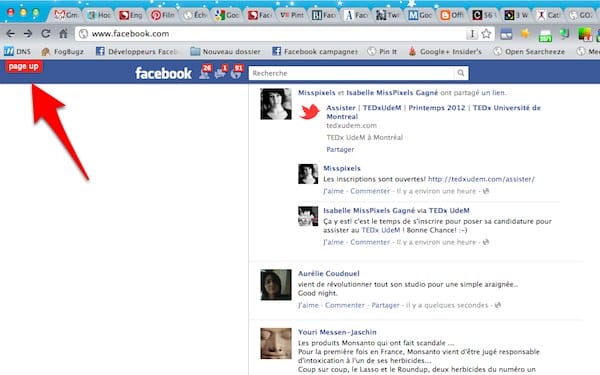Open the FogBugz bookmark
Image resolution: width=600 pixels, height=375 pixels.
(63, 51)
